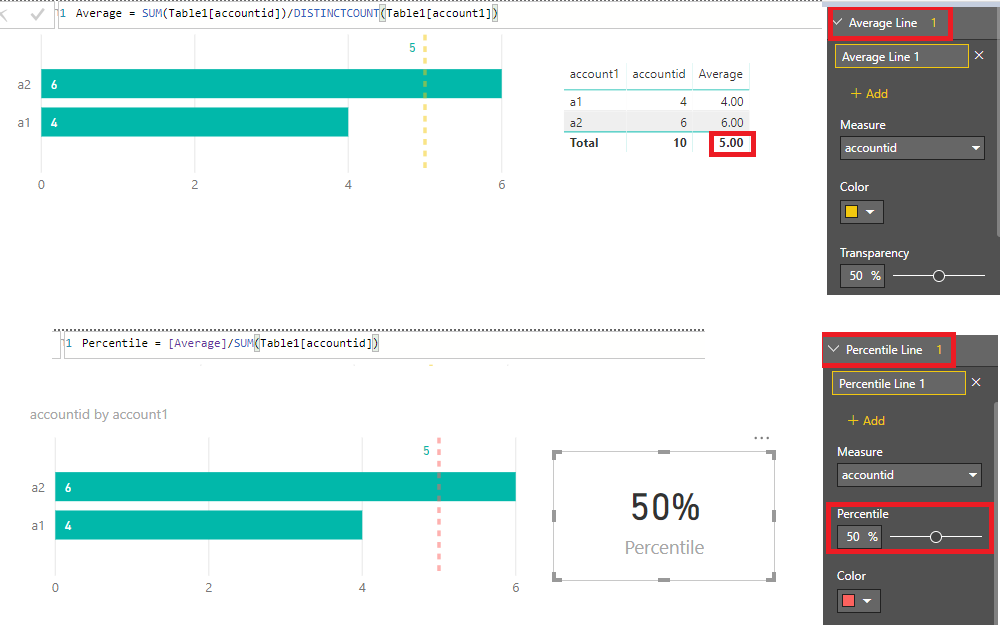The width and height of the screenshot is (1000, 627).
Task: Select the a2 row in the table
Action: tap(656, 122)
